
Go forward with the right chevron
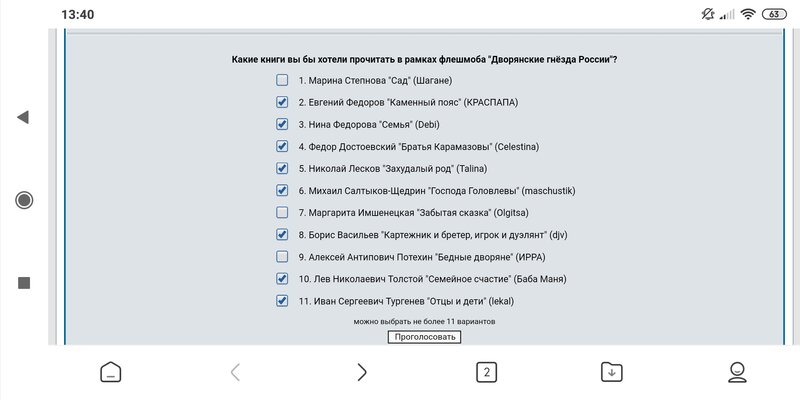pos(362,372)
